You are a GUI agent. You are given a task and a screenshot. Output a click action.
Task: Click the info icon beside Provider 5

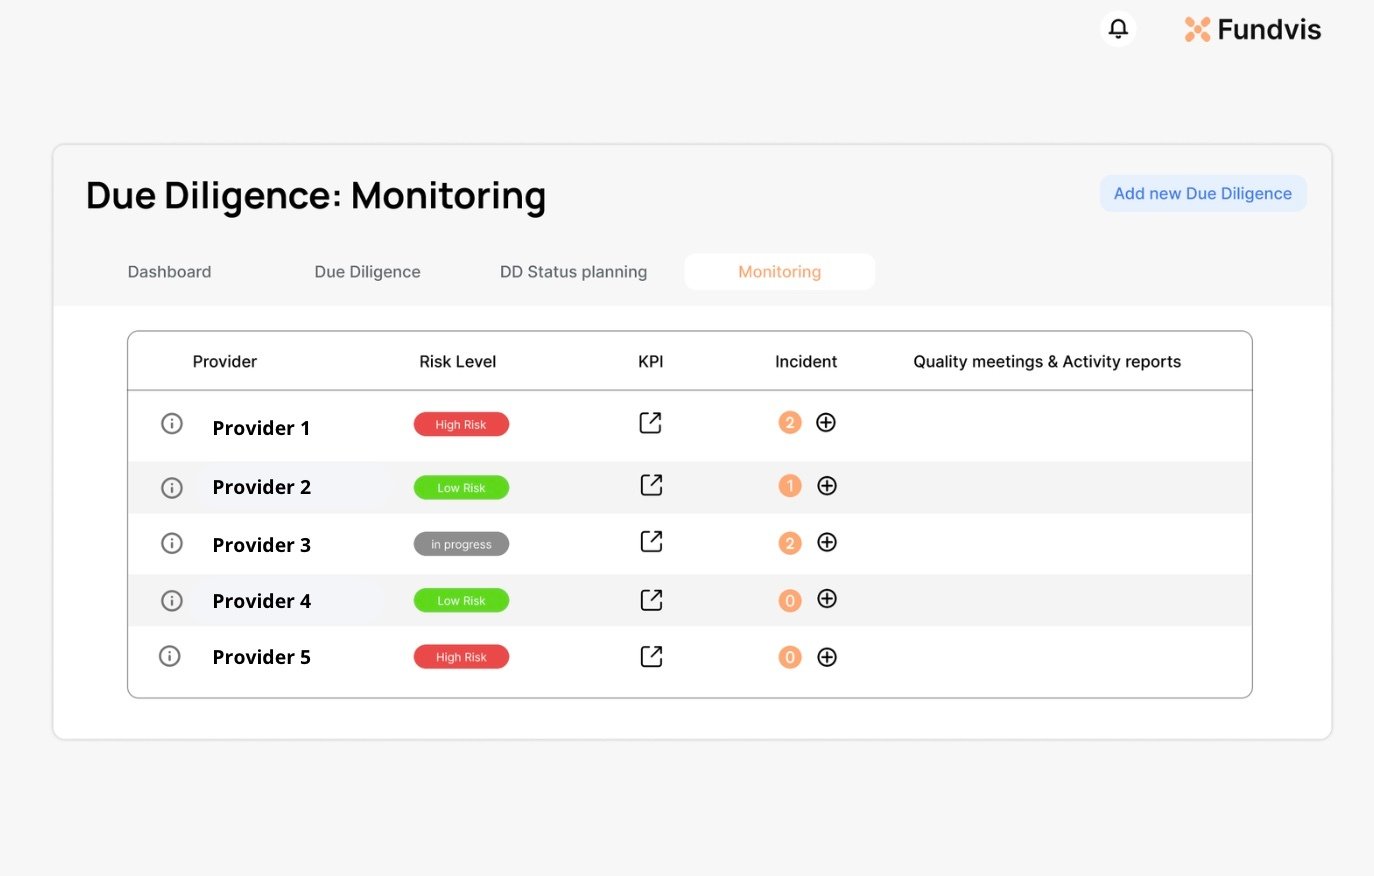(170, 656)
